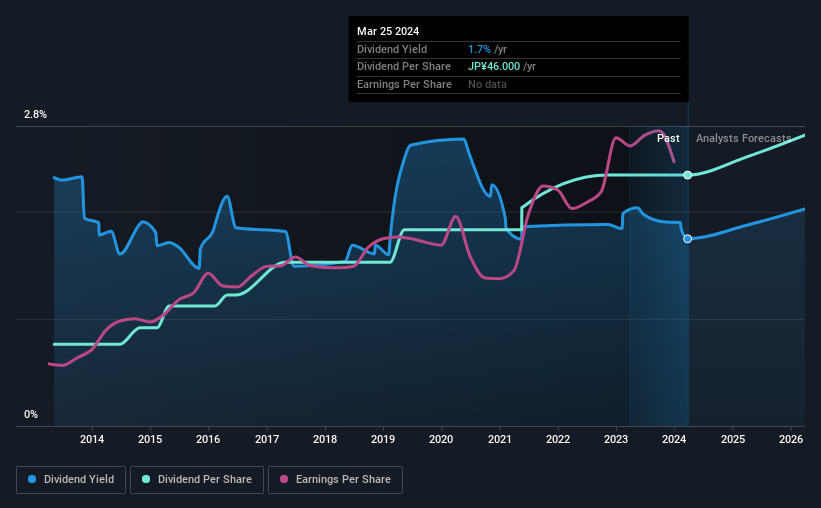
Task: Select the blue dividend yield data point marker
Action: [x=687, y=239]
